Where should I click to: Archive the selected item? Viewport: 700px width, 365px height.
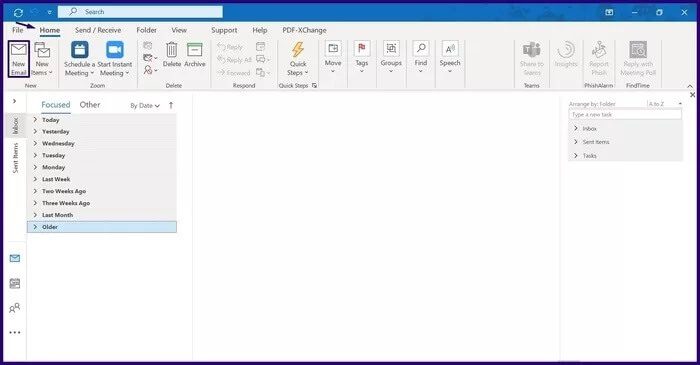(x=195, y=55)
